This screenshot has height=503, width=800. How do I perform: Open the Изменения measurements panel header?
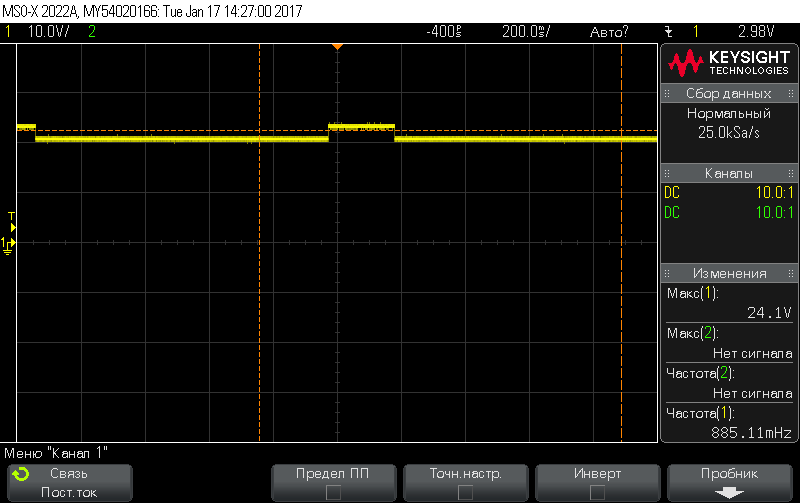[729, 273]
